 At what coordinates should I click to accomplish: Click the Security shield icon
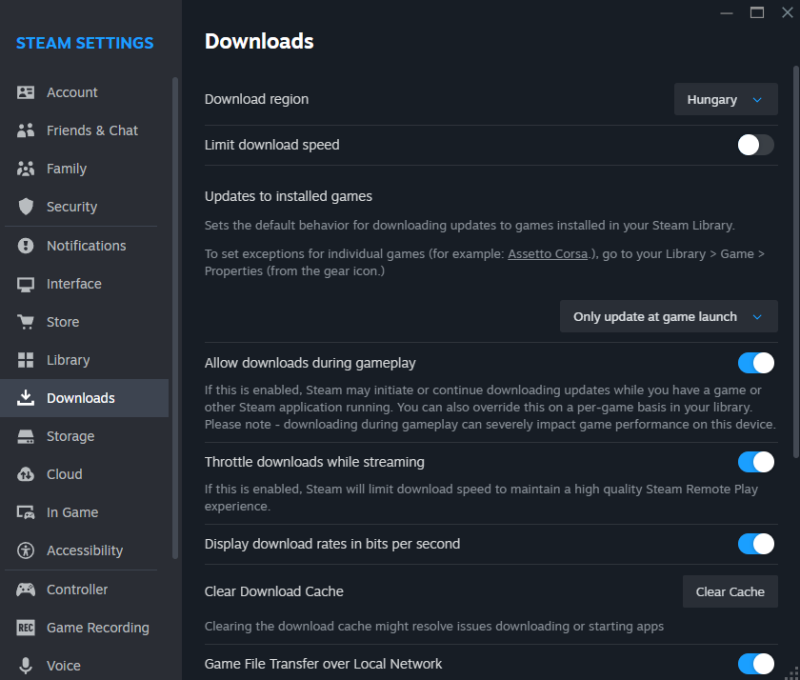tap(26, 207)
